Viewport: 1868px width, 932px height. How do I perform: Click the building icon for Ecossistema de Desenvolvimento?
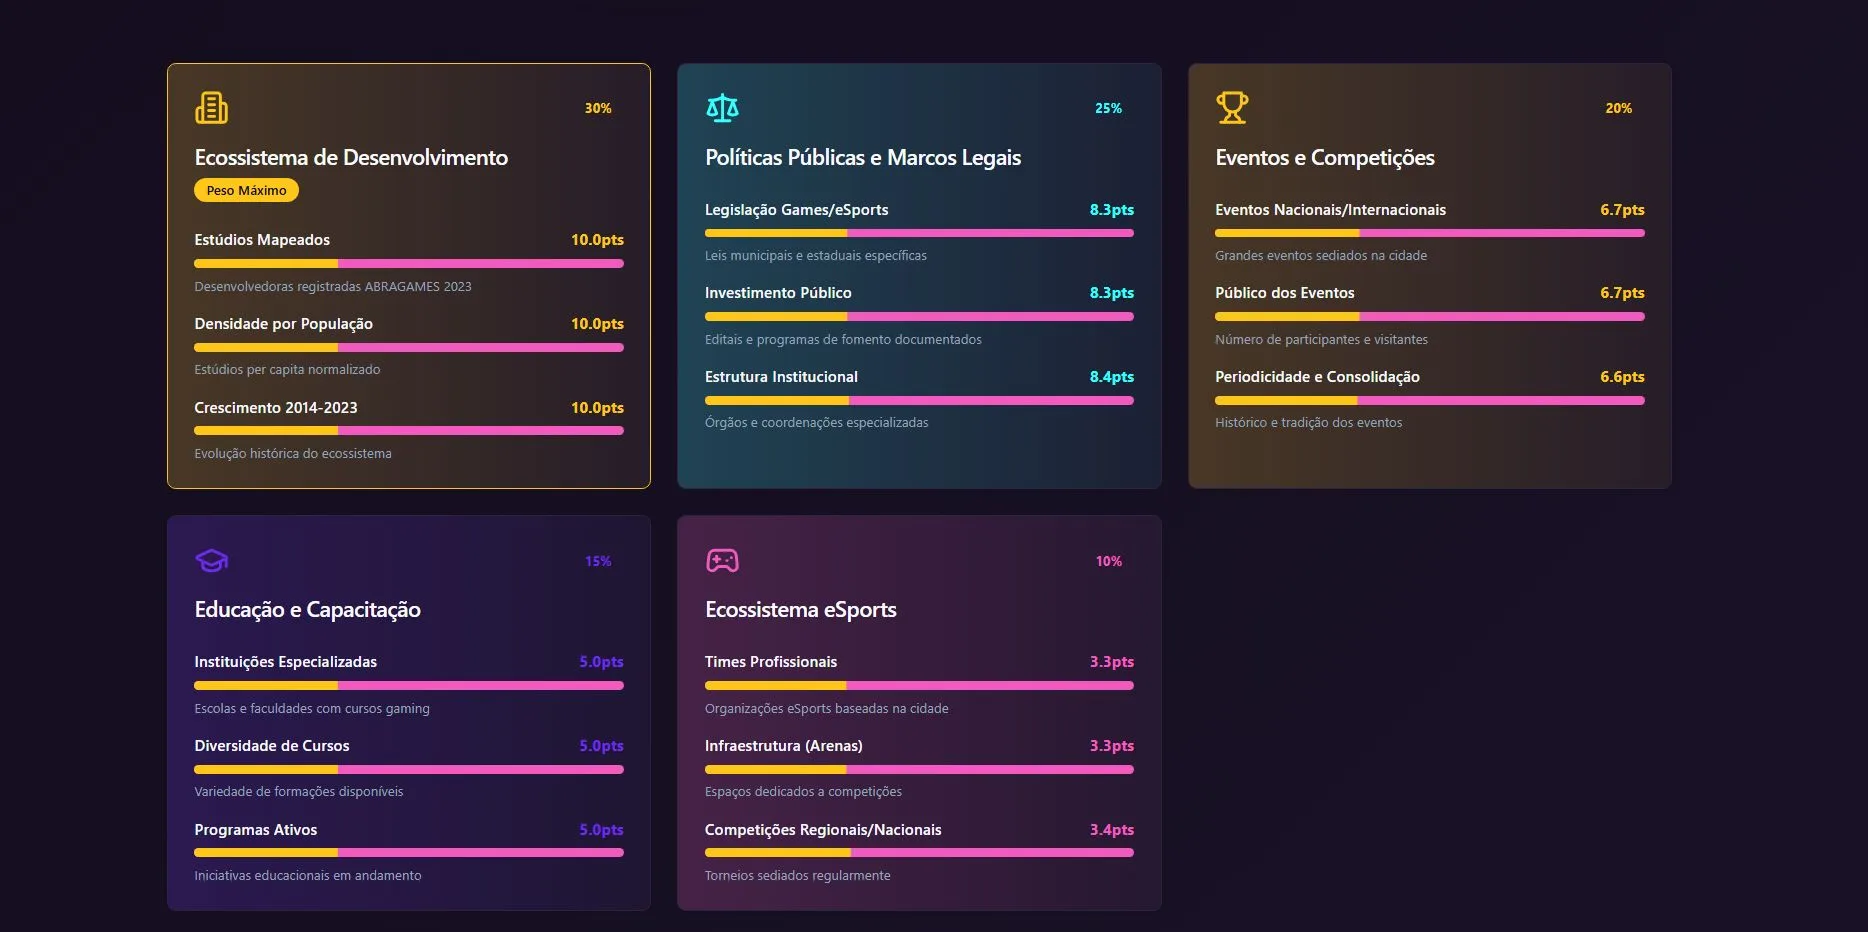(211, 108)
